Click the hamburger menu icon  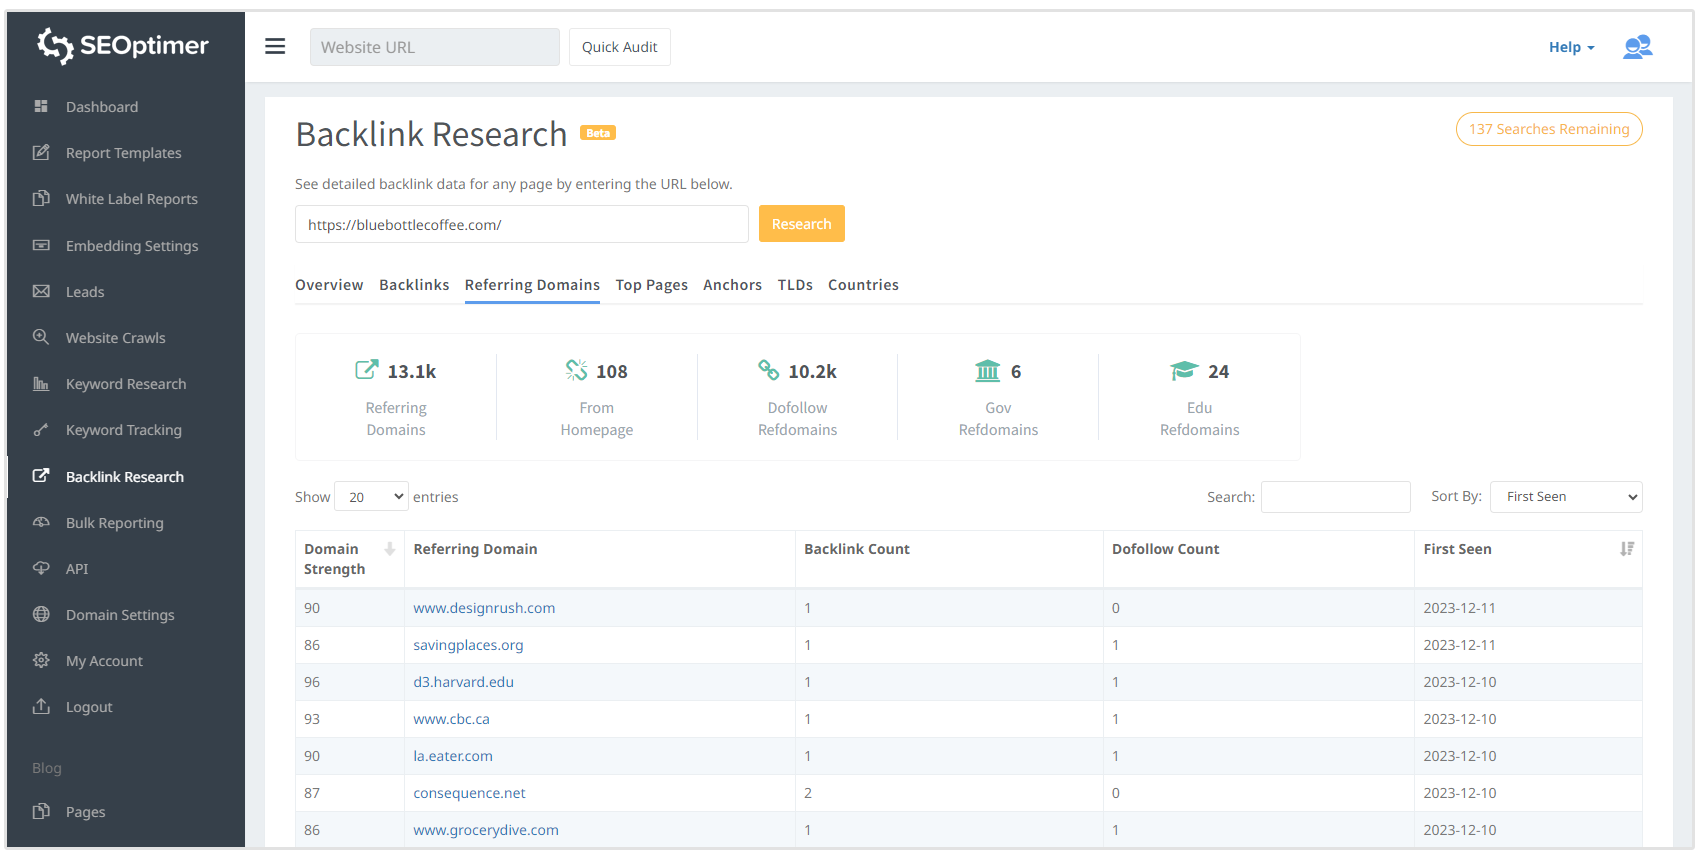275,47
